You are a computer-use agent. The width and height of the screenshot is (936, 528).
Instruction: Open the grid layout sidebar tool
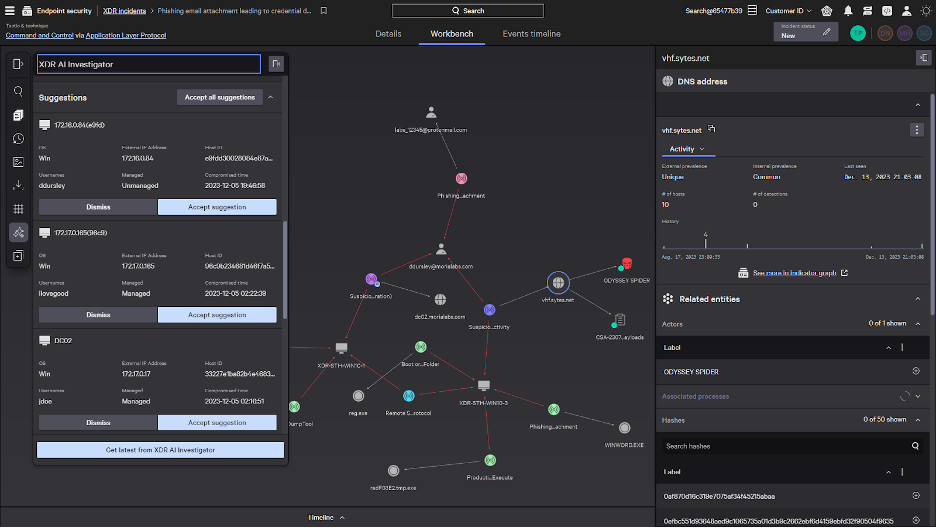(18, 209)
